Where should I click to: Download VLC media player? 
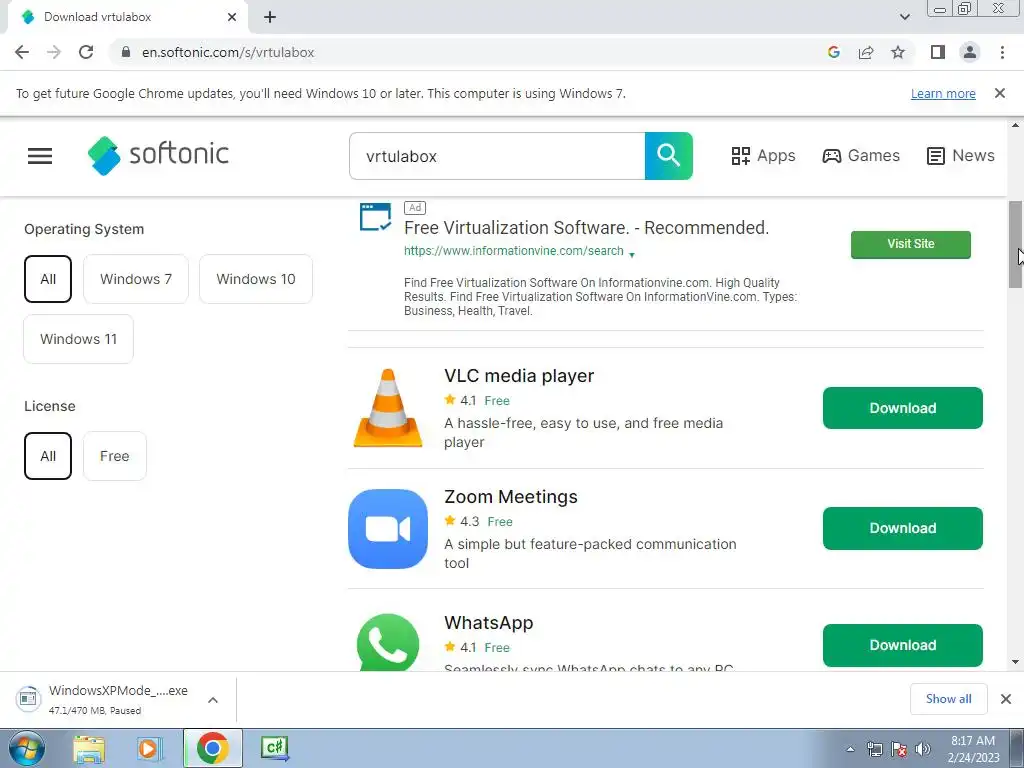(903, 408)
